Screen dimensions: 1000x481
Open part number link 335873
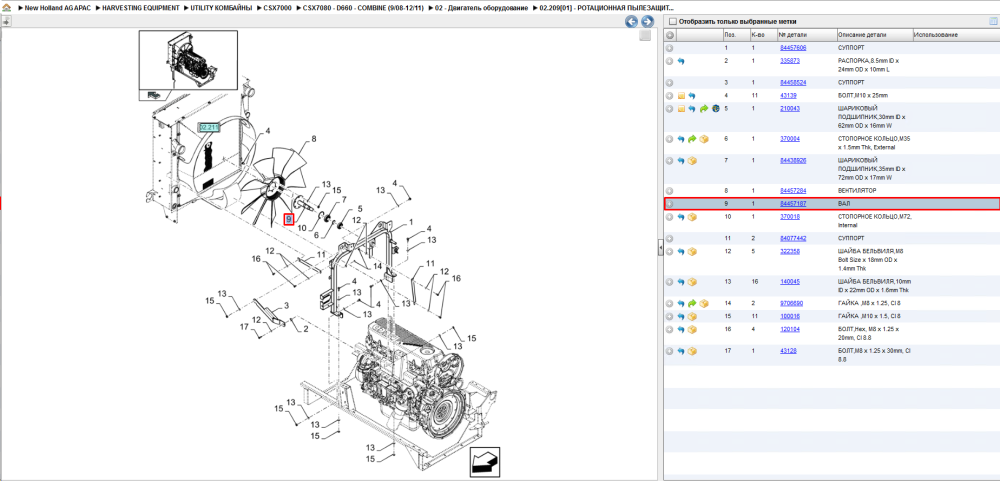(x=790, y=61)
